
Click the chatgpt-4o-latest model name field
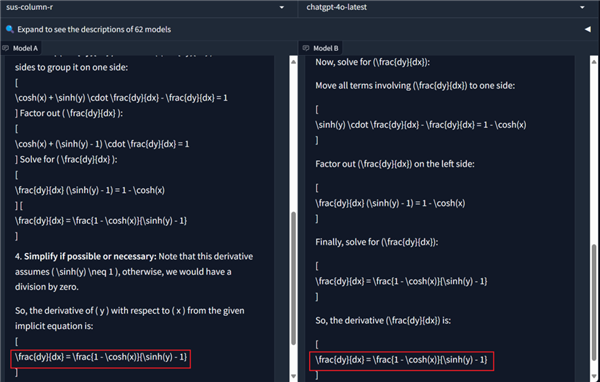(448, 8)
